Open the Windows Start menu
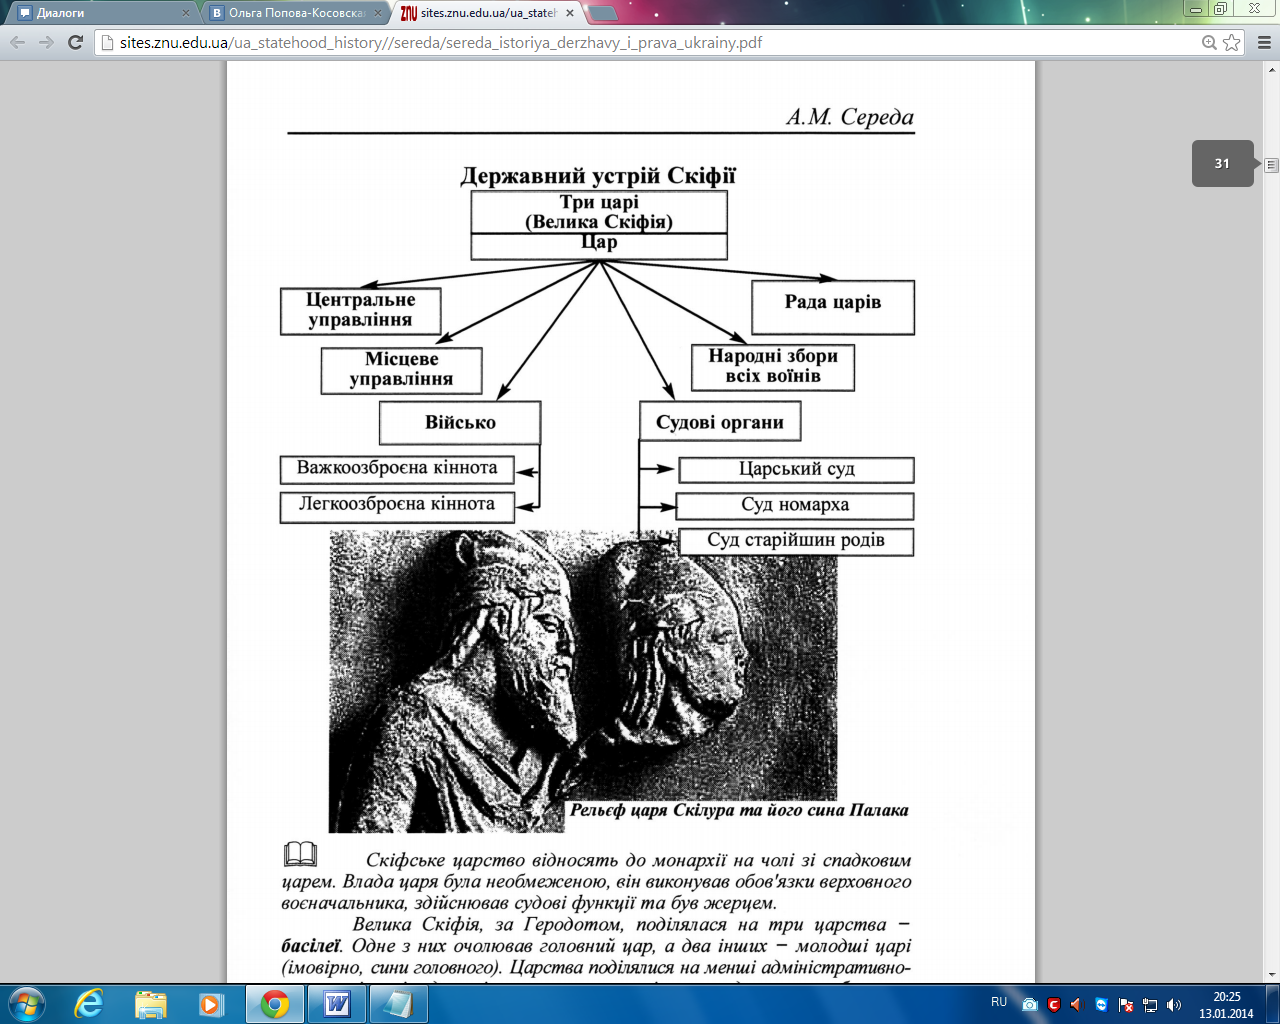Screen dimensions: 1280x1024 27,1004
